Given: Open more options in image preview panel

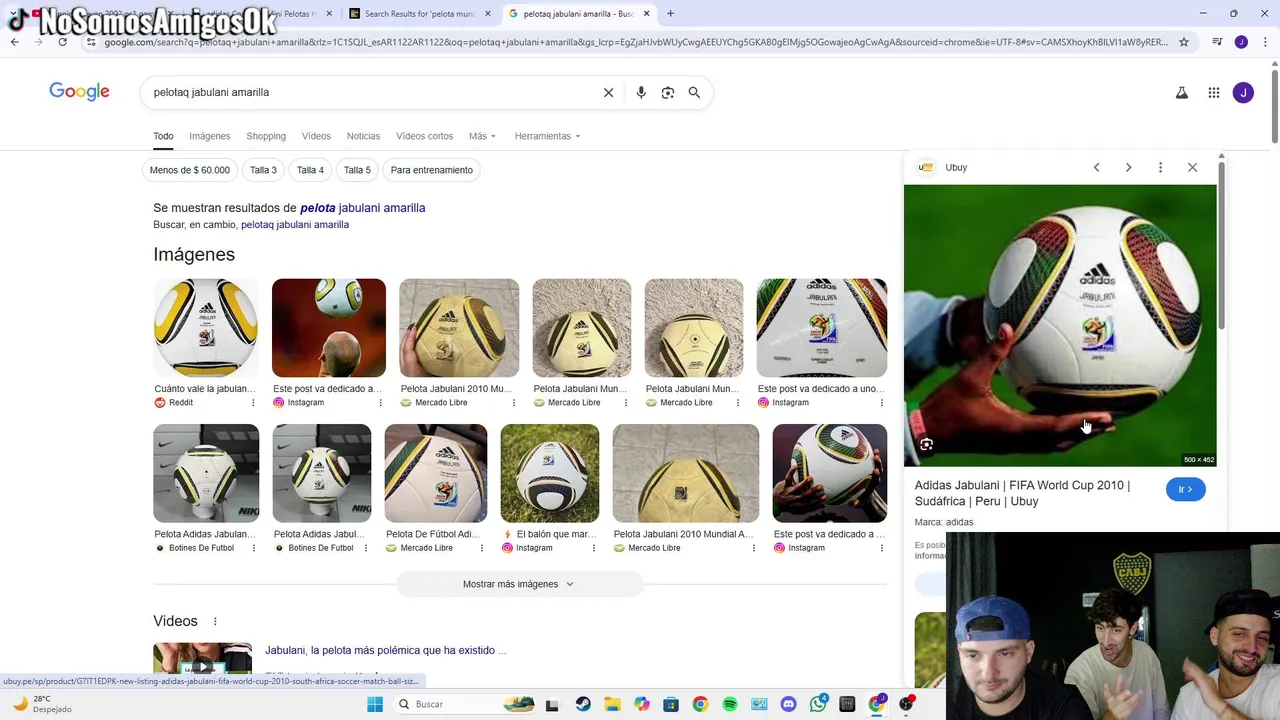Looking at the screenshot, I should [x=1160, y=167].
